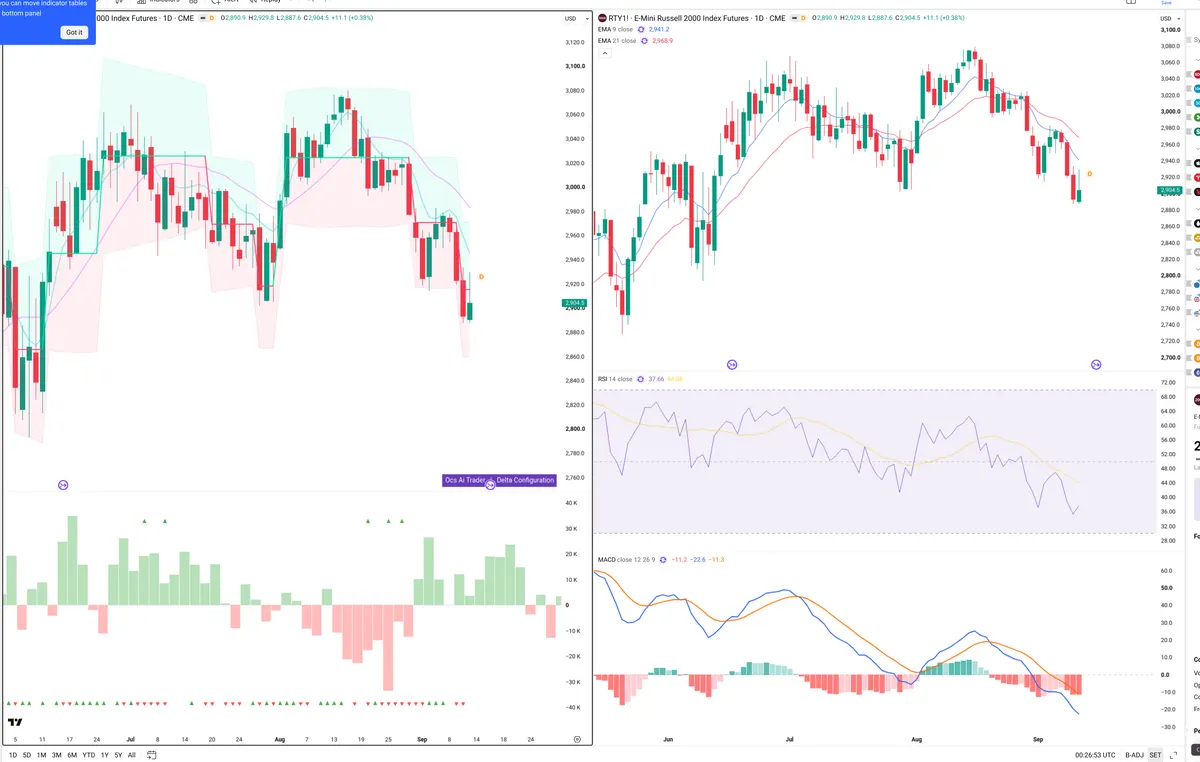Click the icon beside EMA 21 close
Viewport: 1200px width, 762px height.
pos(643,41)
